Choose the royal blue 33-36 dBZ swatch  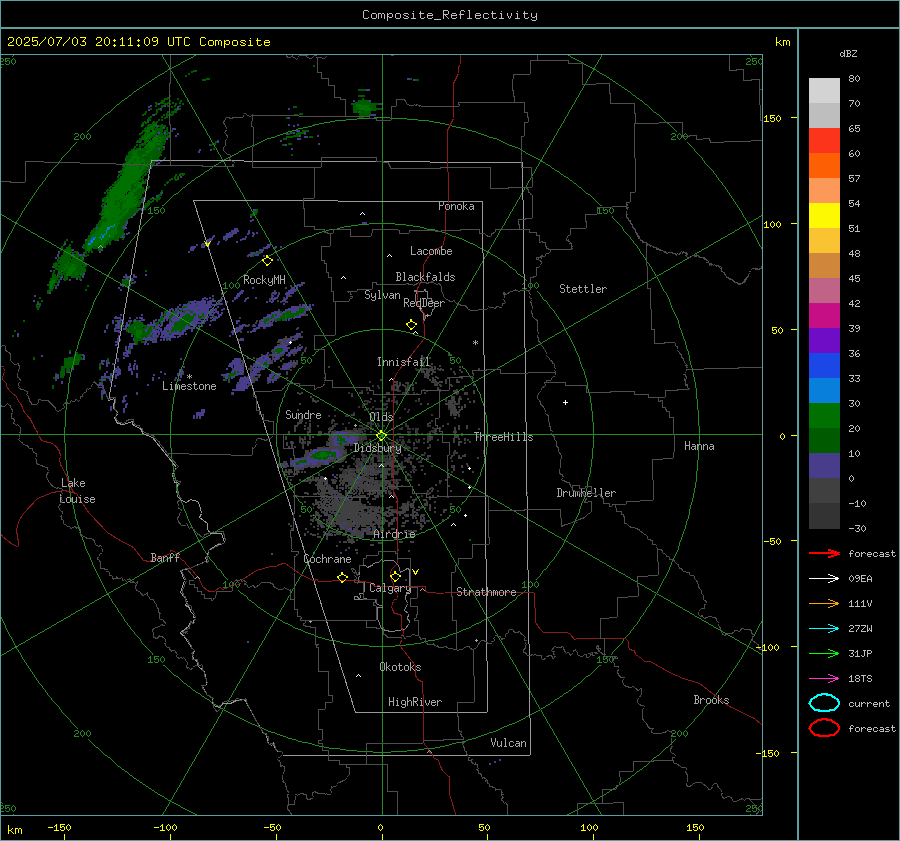coord(824,366)
